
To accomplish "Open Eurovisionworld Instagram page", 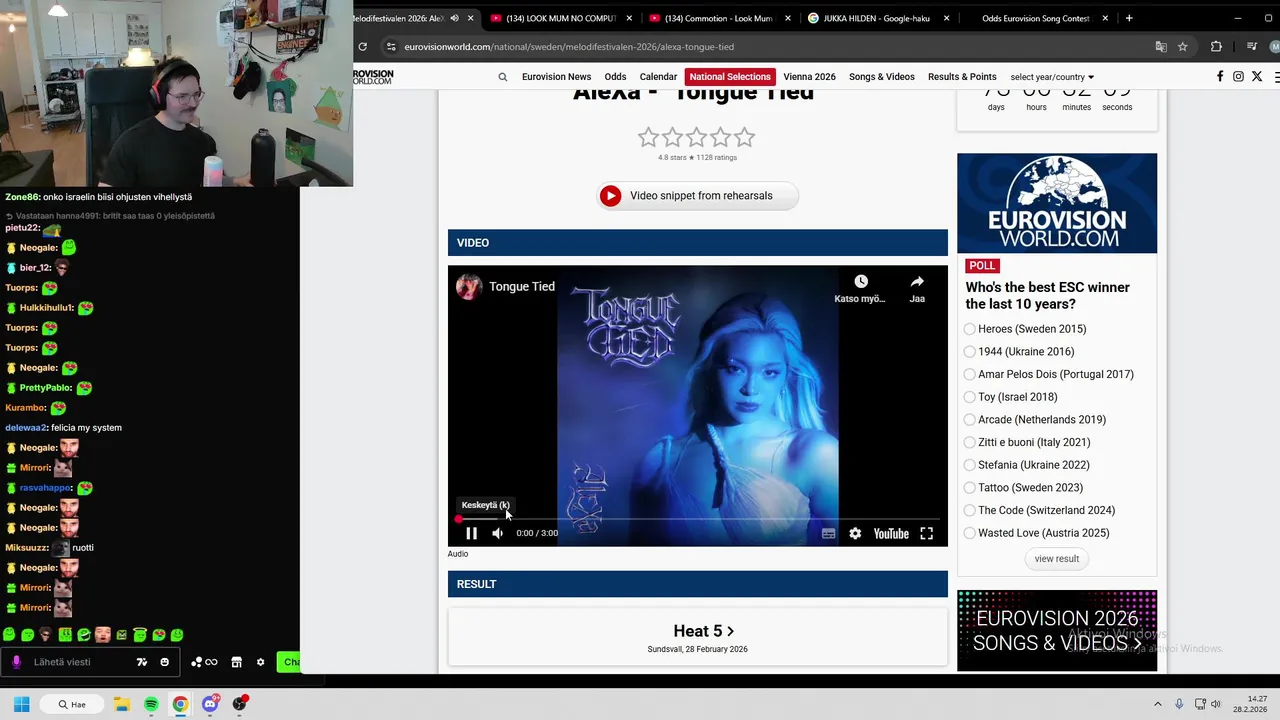I will 1238,77.
